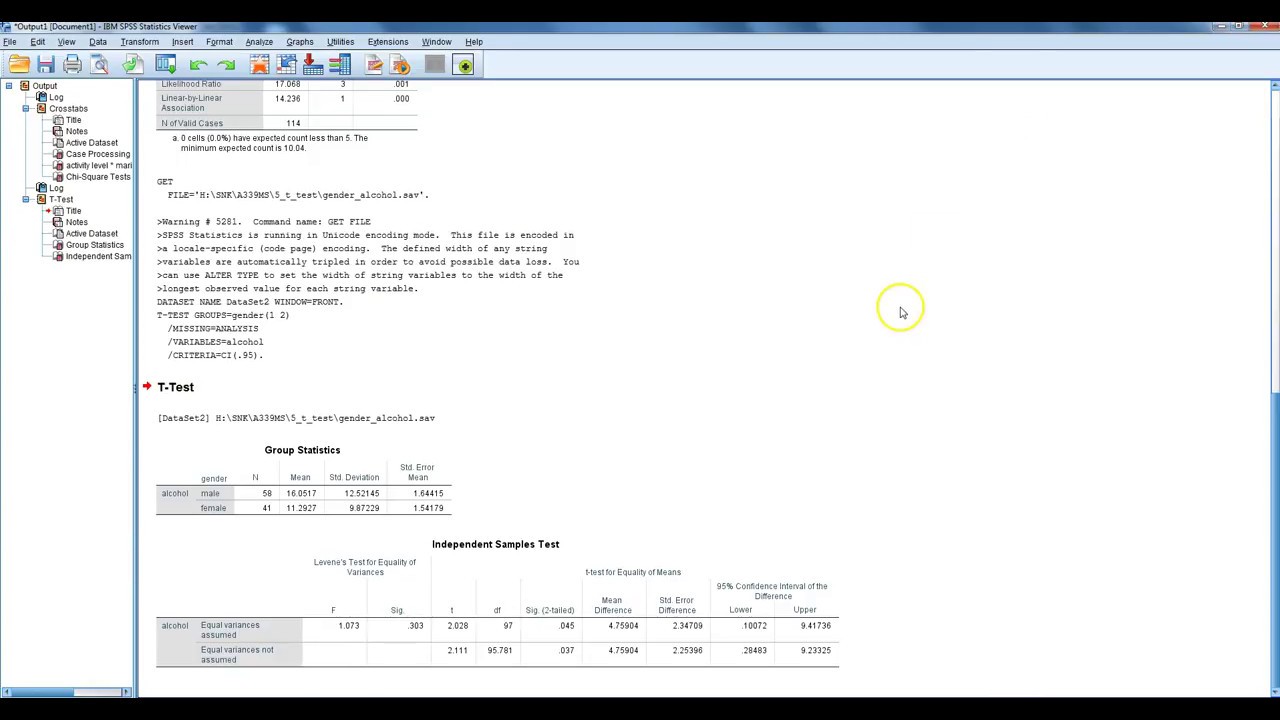This screenshot has width=1280, height=720.
Task: Open the Graphs menu
Action: click(300, 42)
